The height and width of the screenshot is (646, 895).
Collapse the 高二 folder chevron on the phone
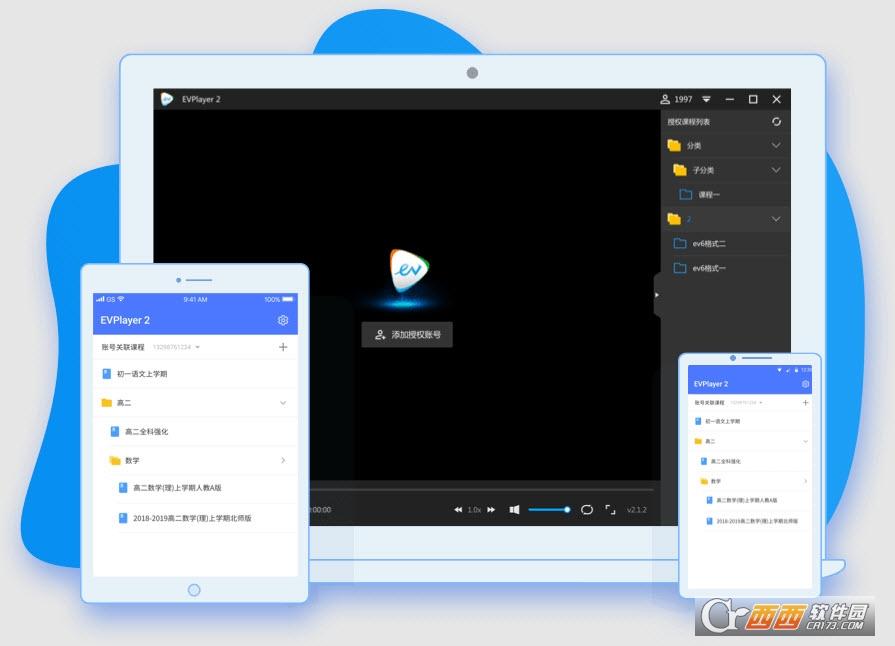[805, 441]
